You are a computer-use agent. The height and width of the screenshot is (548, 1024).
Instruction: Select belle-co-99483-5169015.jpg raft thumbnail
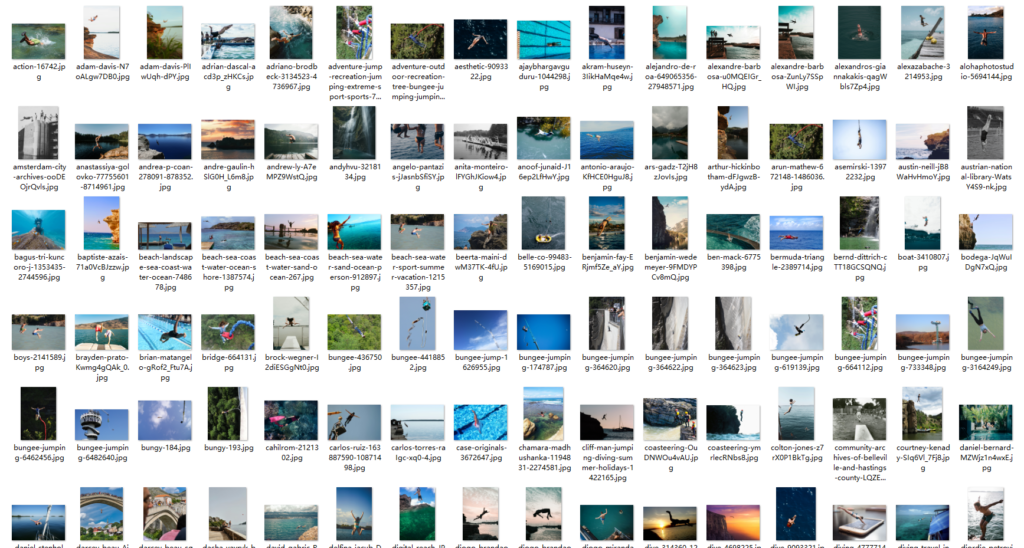point(544,223)
